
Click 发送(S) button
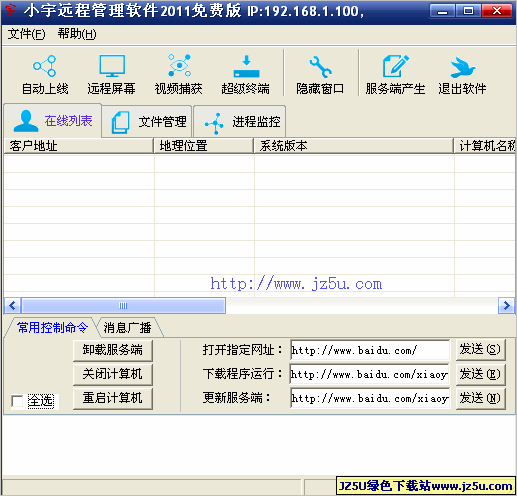click(x=480, y=350)
